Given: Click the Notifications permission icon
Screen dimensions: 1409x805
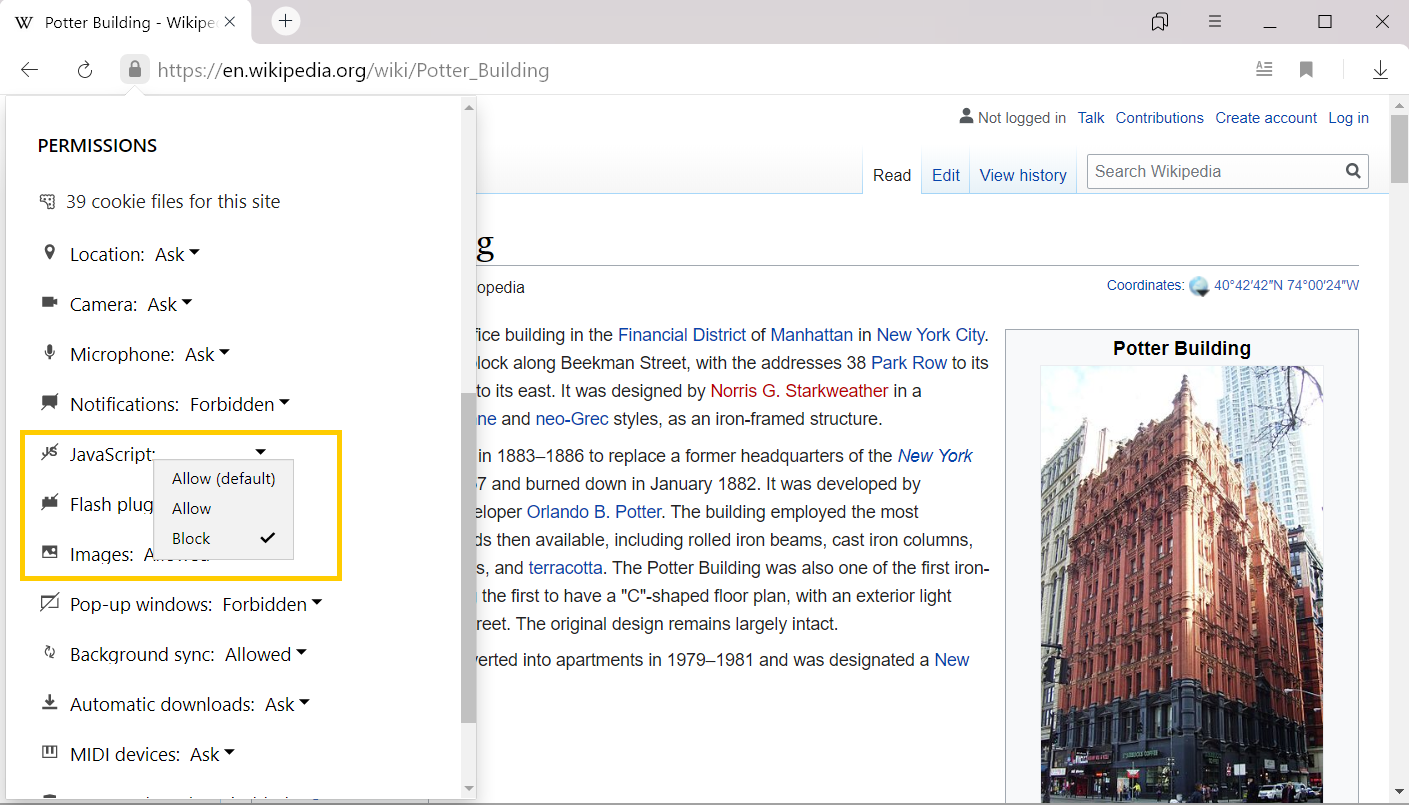Looking at the screenshot, I should coord(49,402).
